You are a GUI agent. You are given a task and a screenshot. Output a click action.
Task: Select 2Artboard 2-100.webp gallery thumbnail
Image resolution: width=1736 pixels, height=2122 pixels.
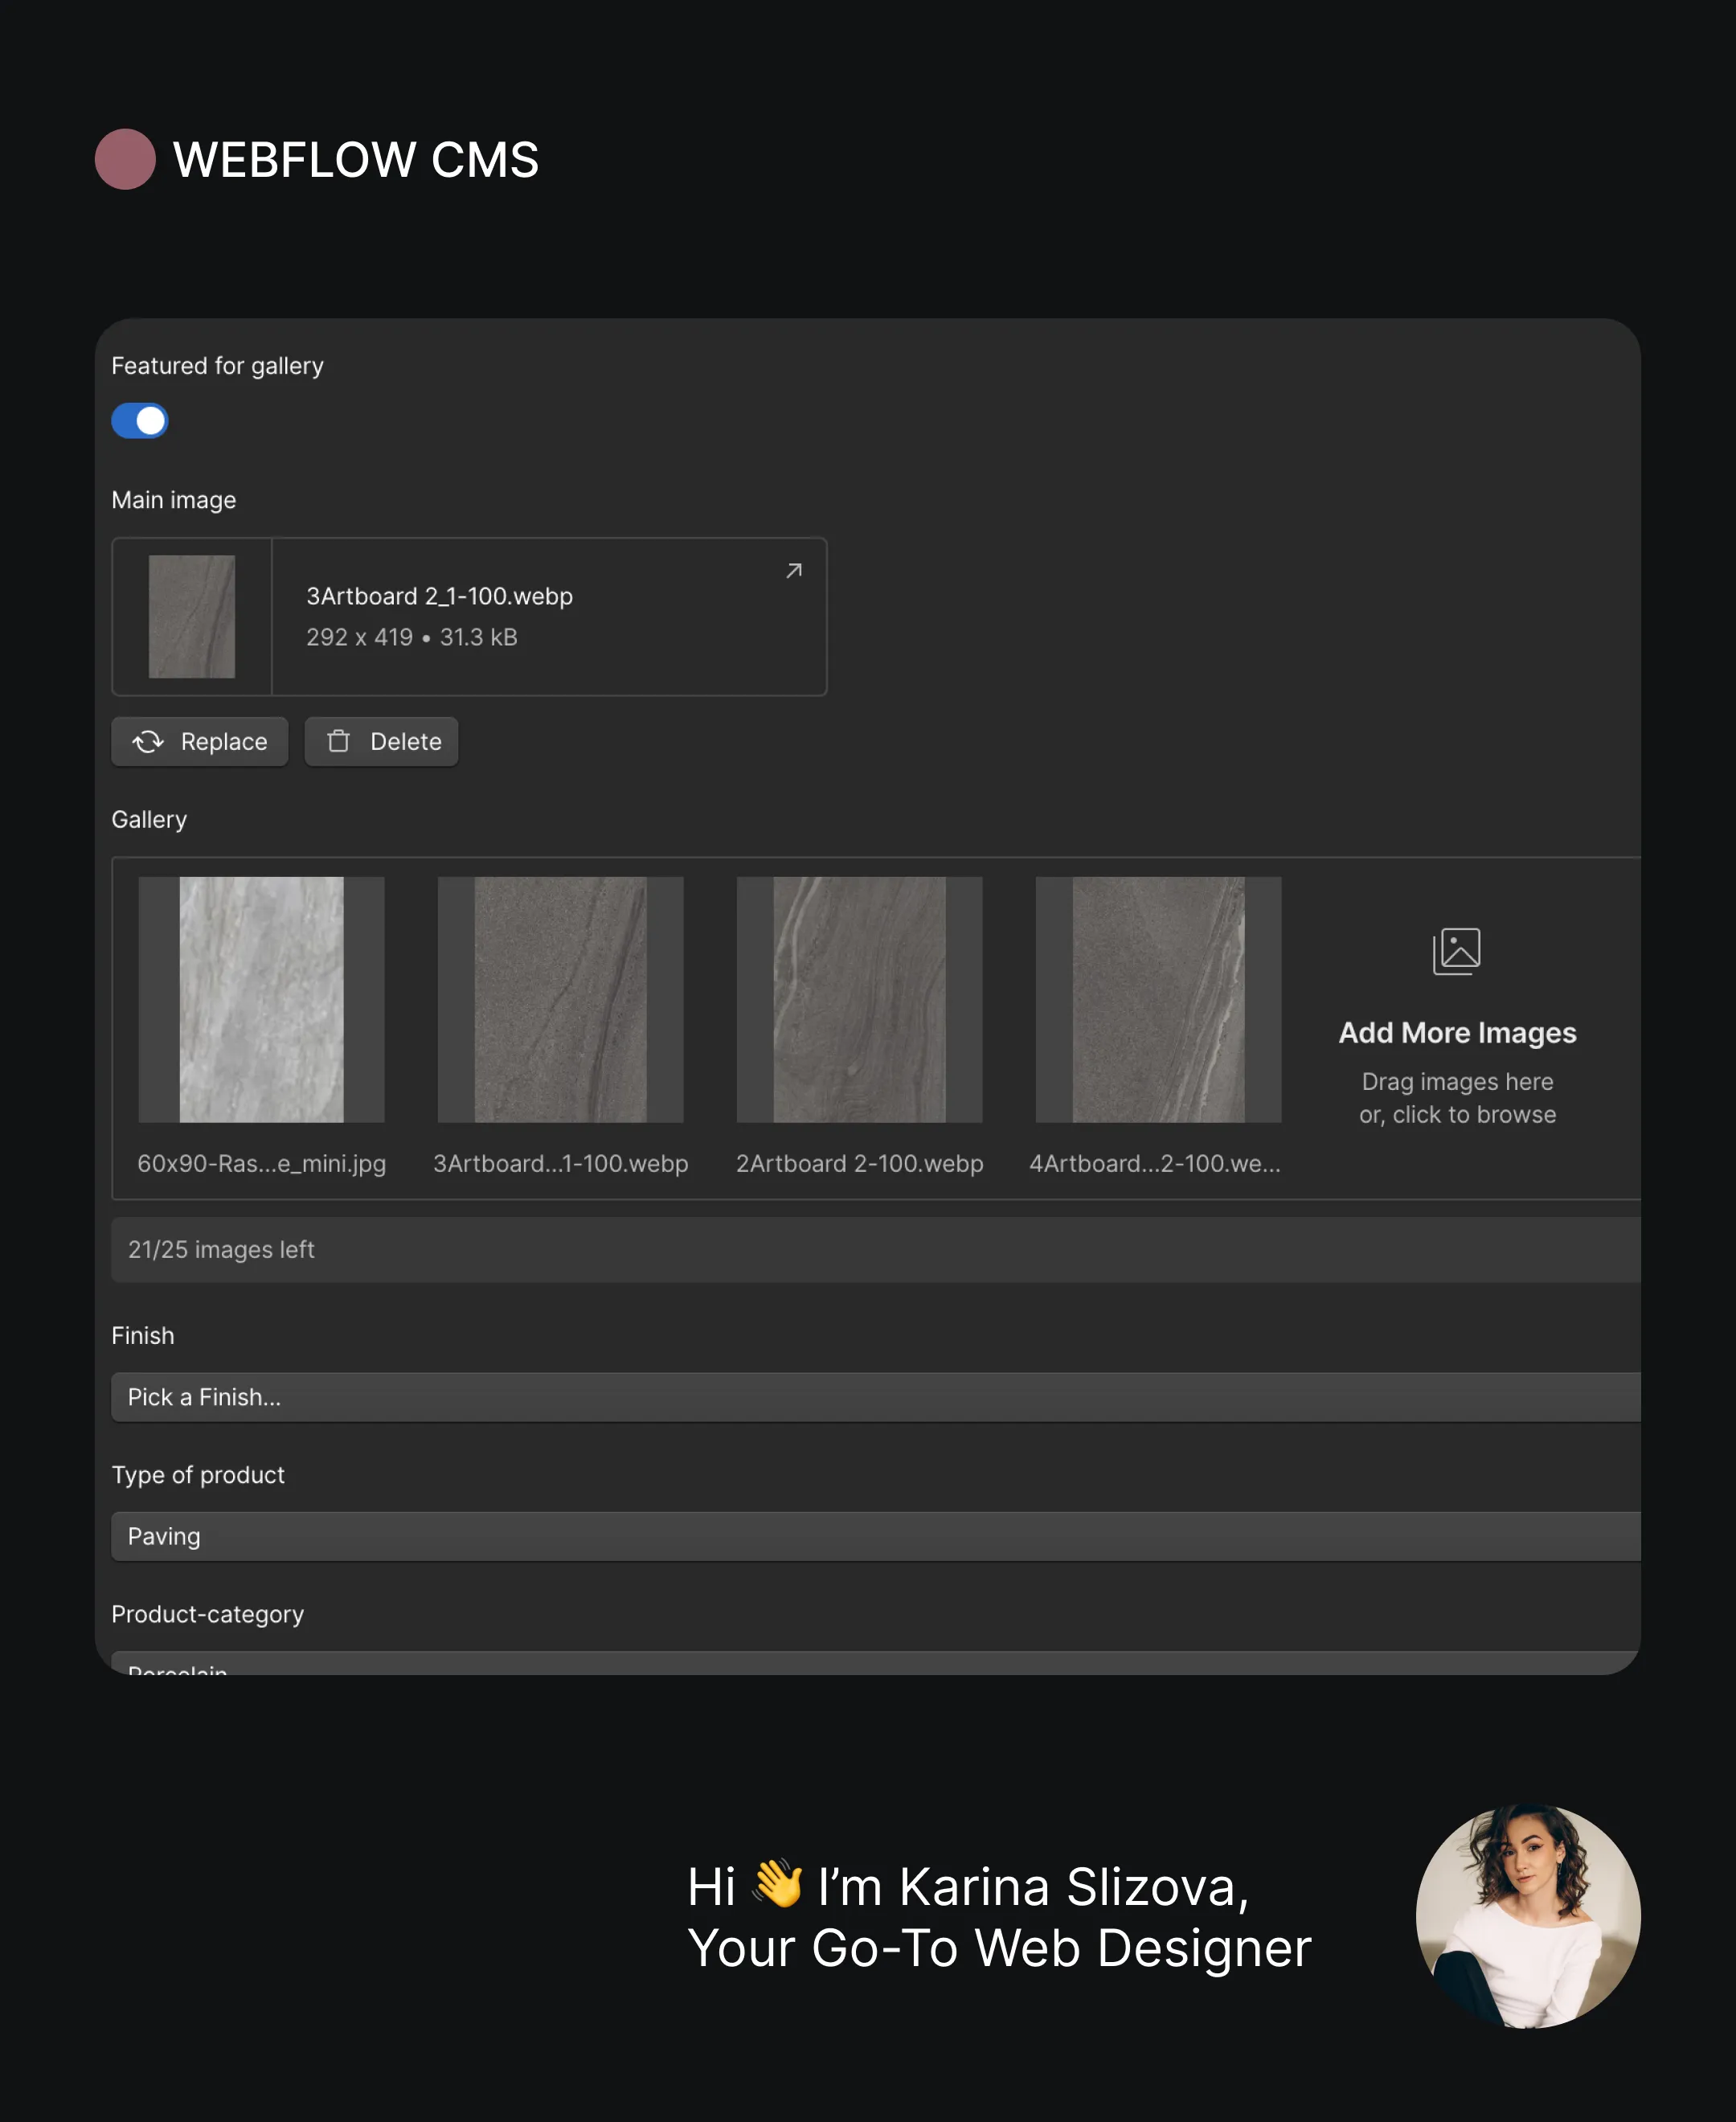pos(859,1000)
